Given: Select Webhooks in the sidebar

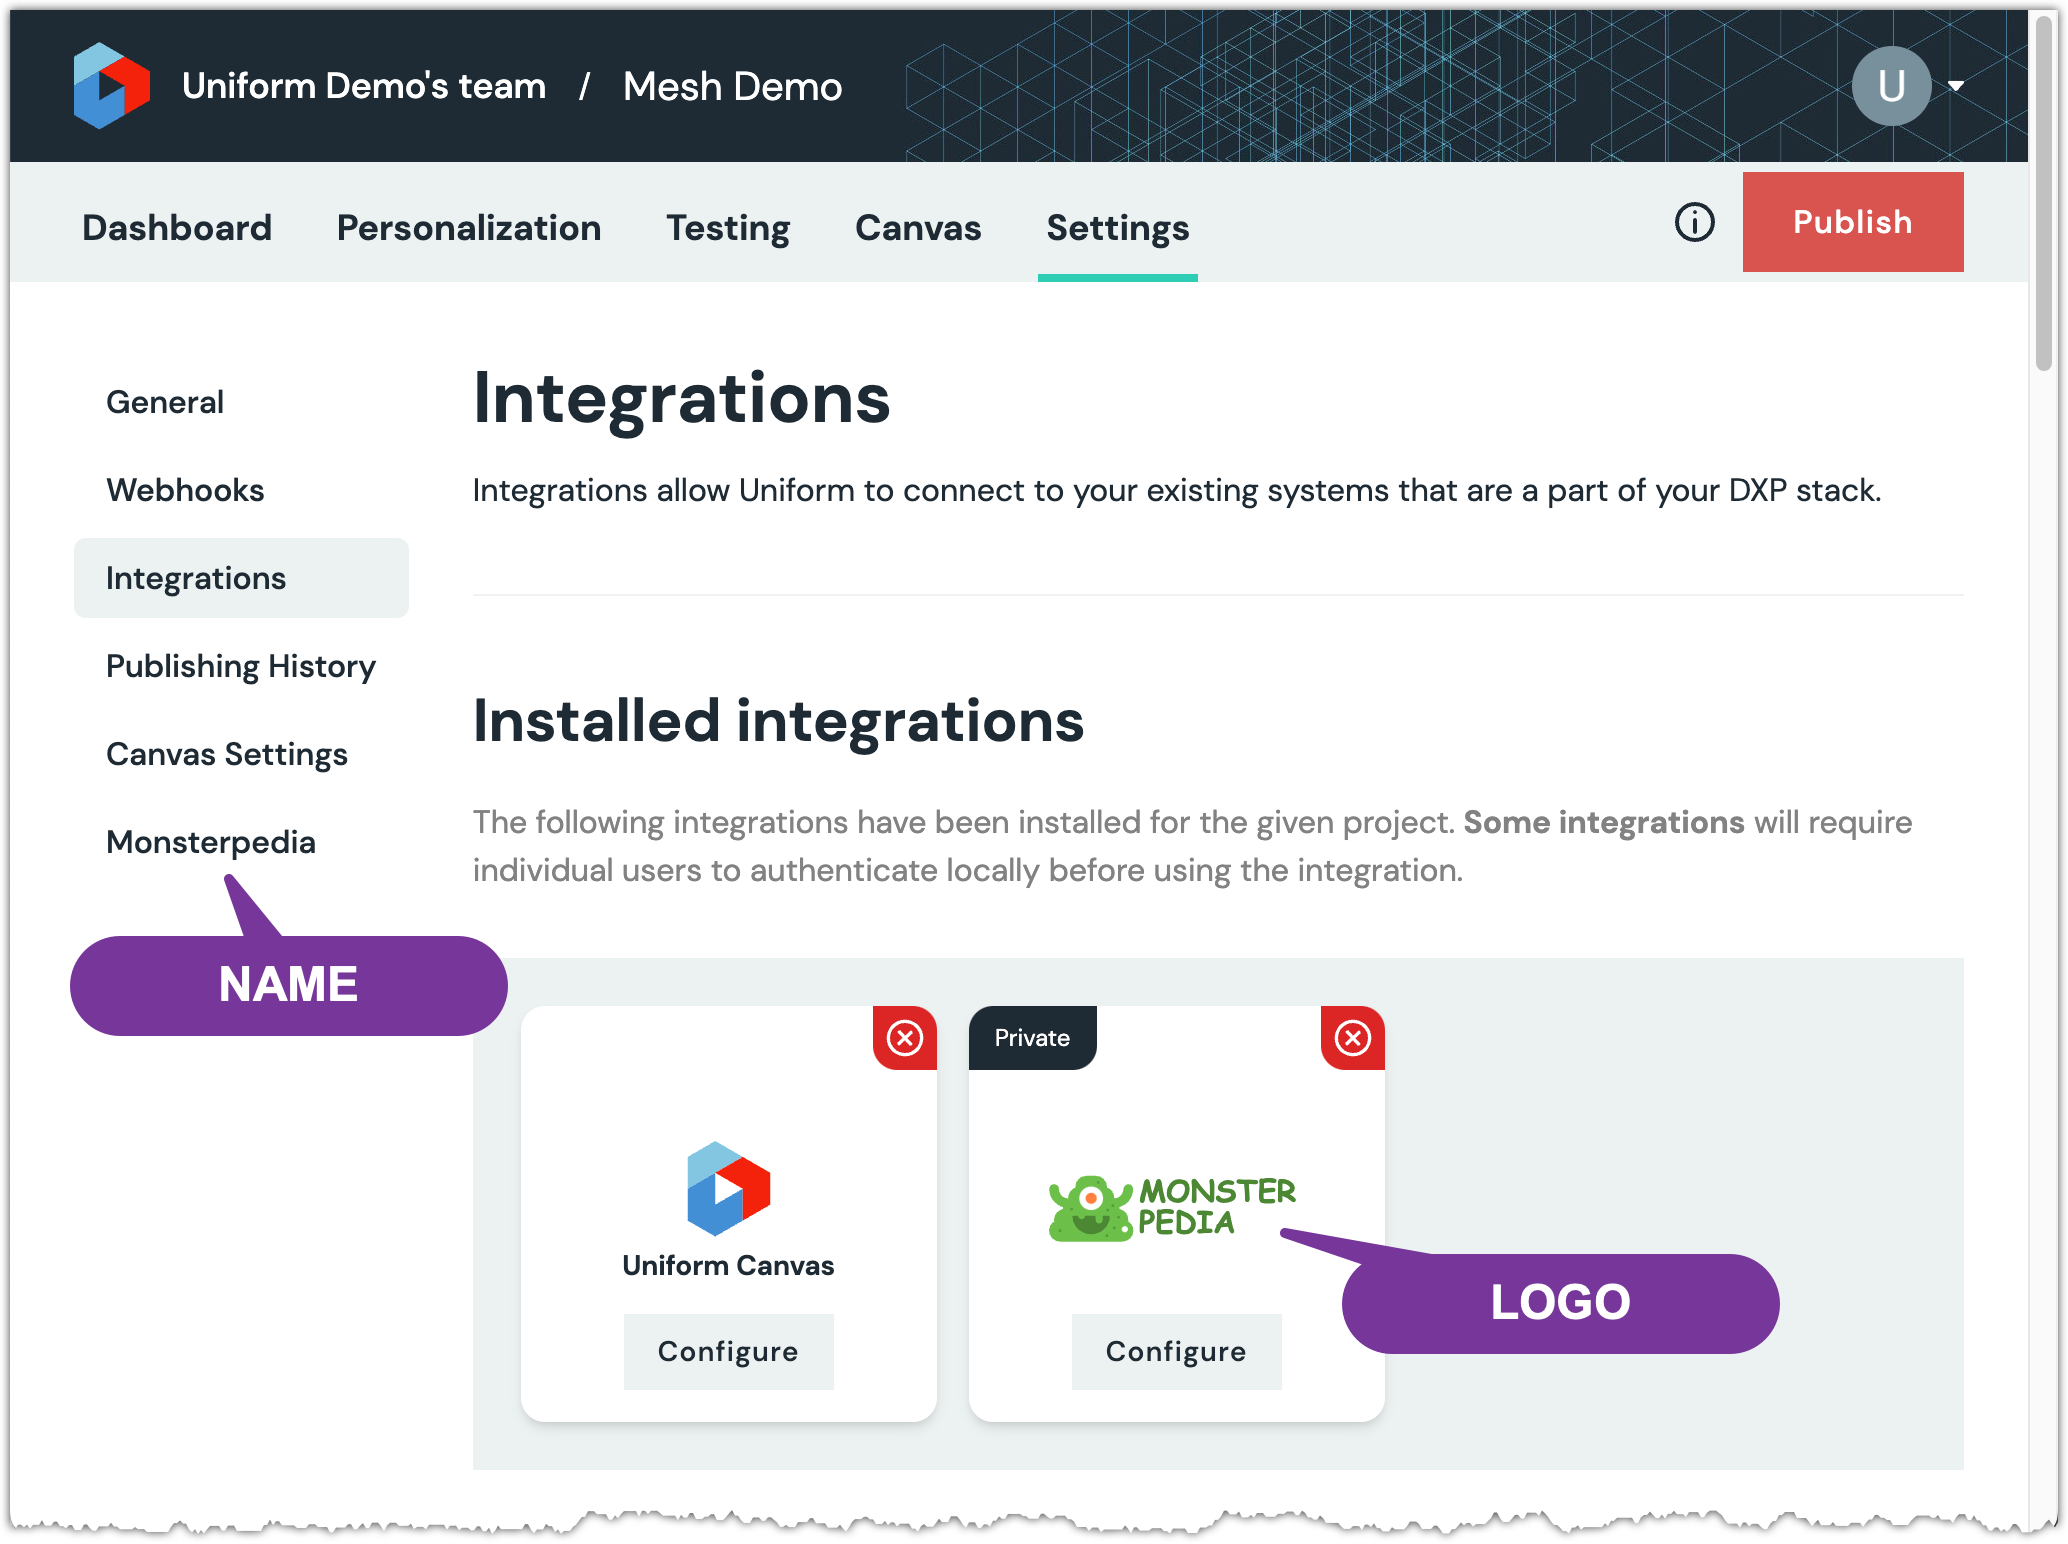Looking at the screenshot, I should click(x=185, y=490).
